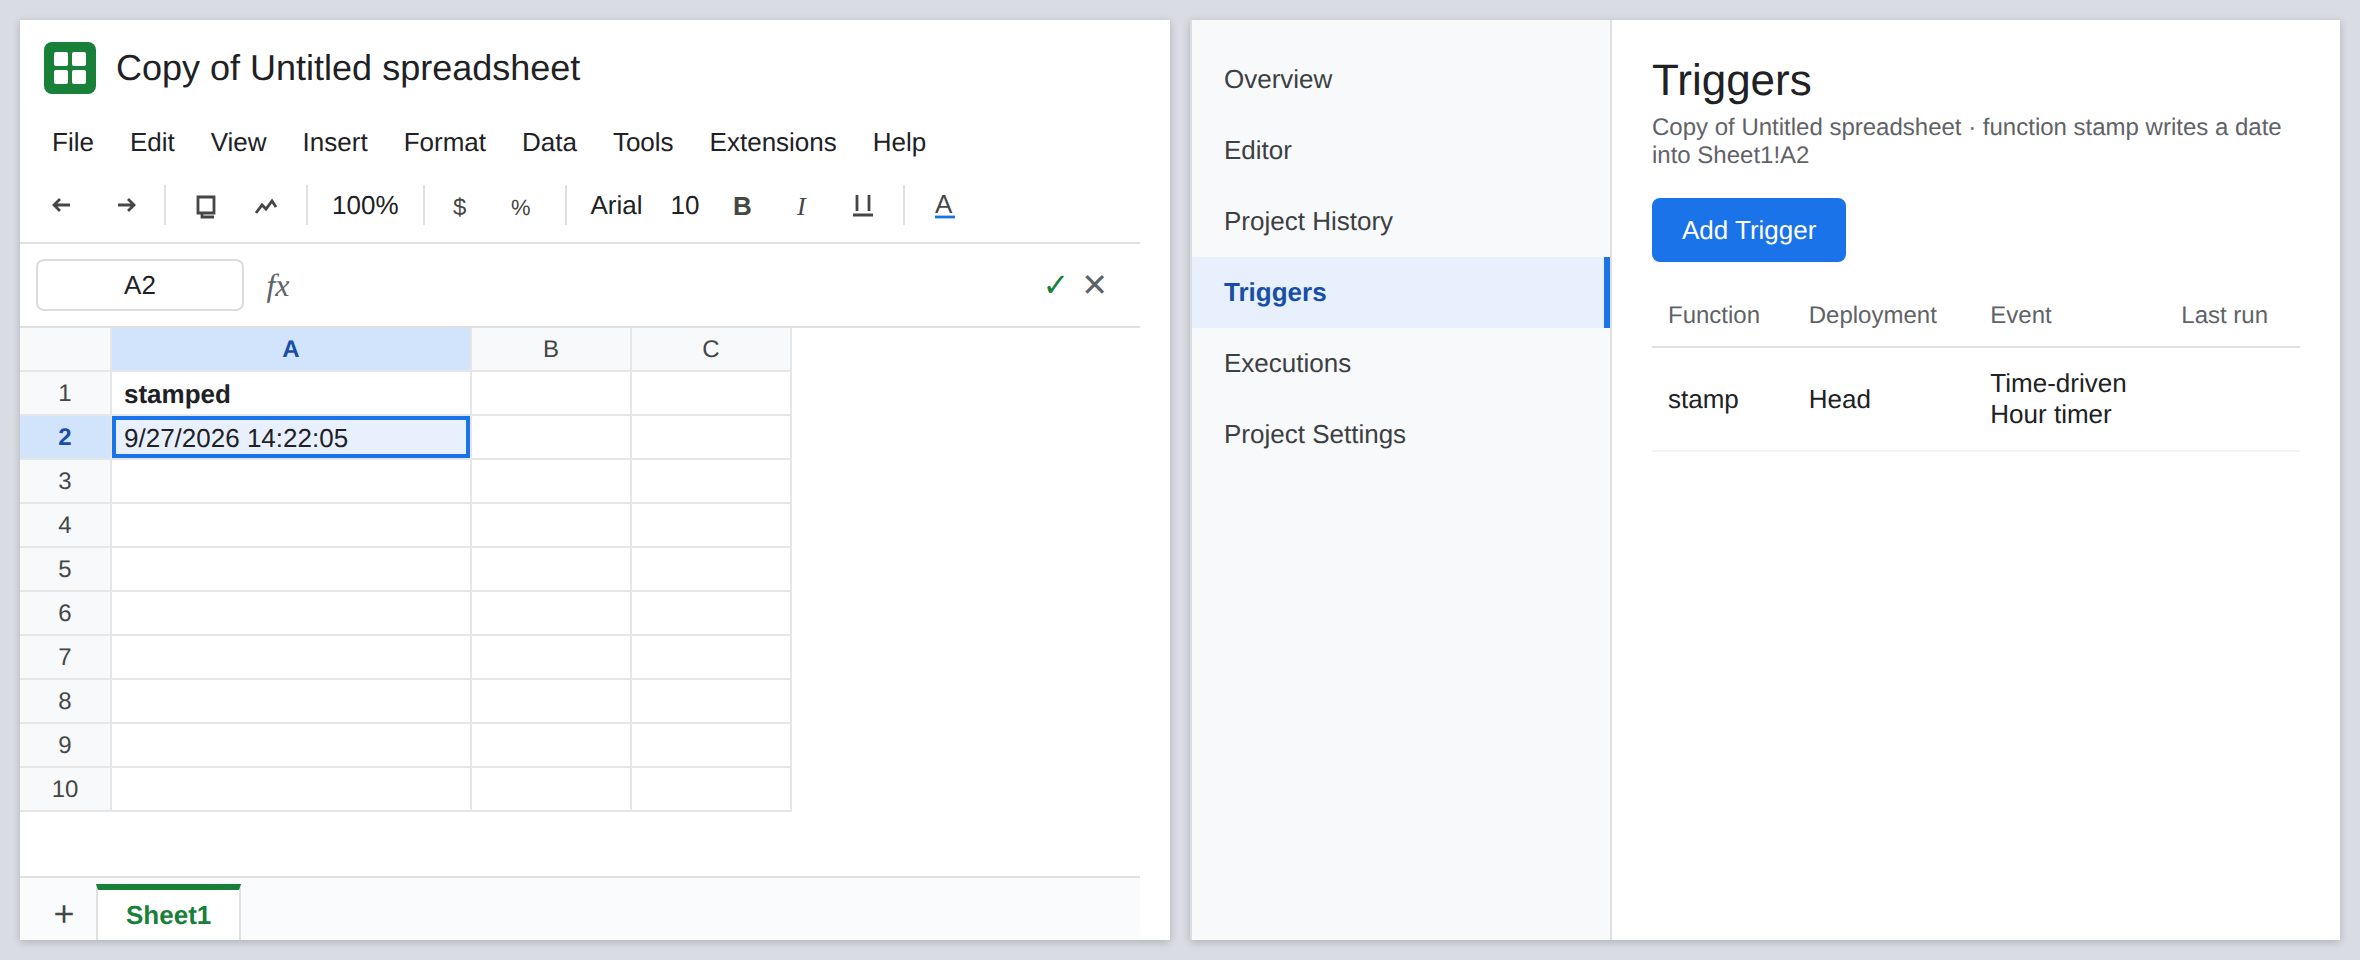Viewport: 2360px width, 960px height.
Task: Click the undo arrow in toolbar
Action: point(61,206)
